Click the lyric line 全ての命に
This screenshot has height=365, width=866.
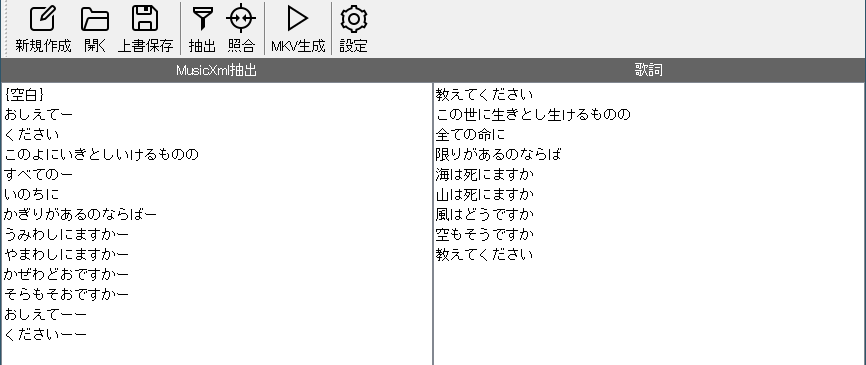470,135
